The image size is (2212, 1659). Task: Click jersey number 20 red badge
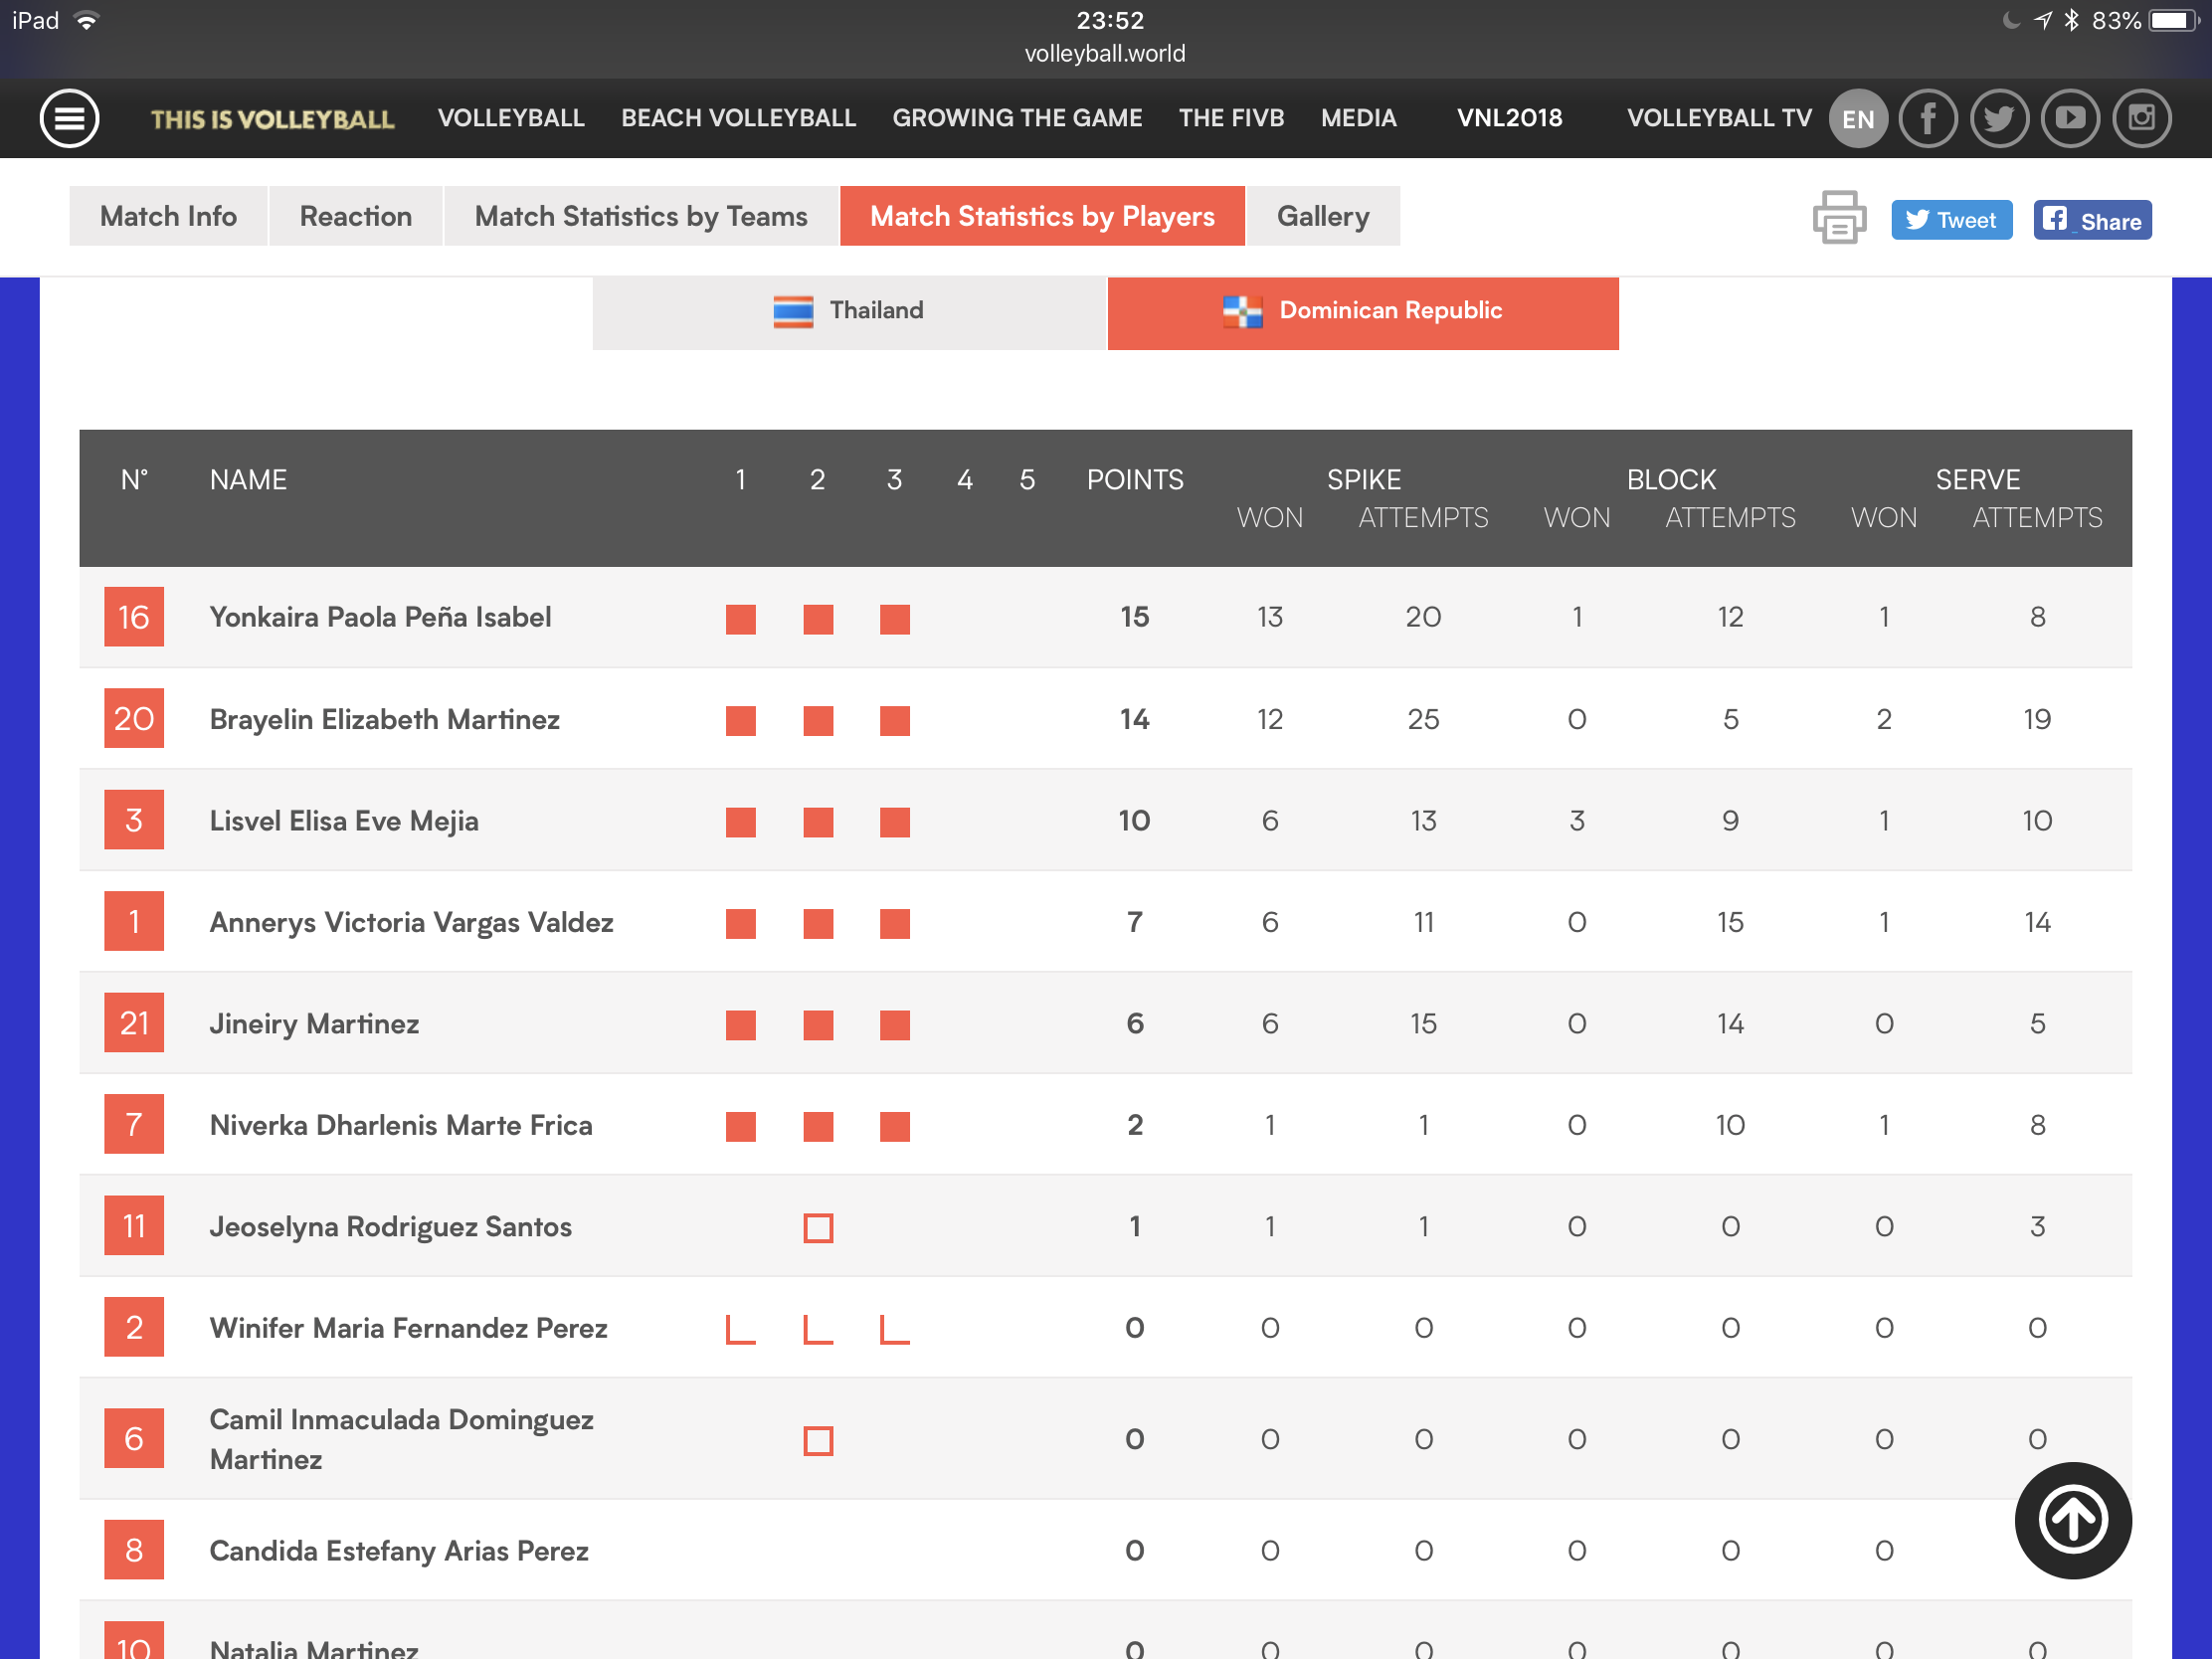click(x=134, y=719)
